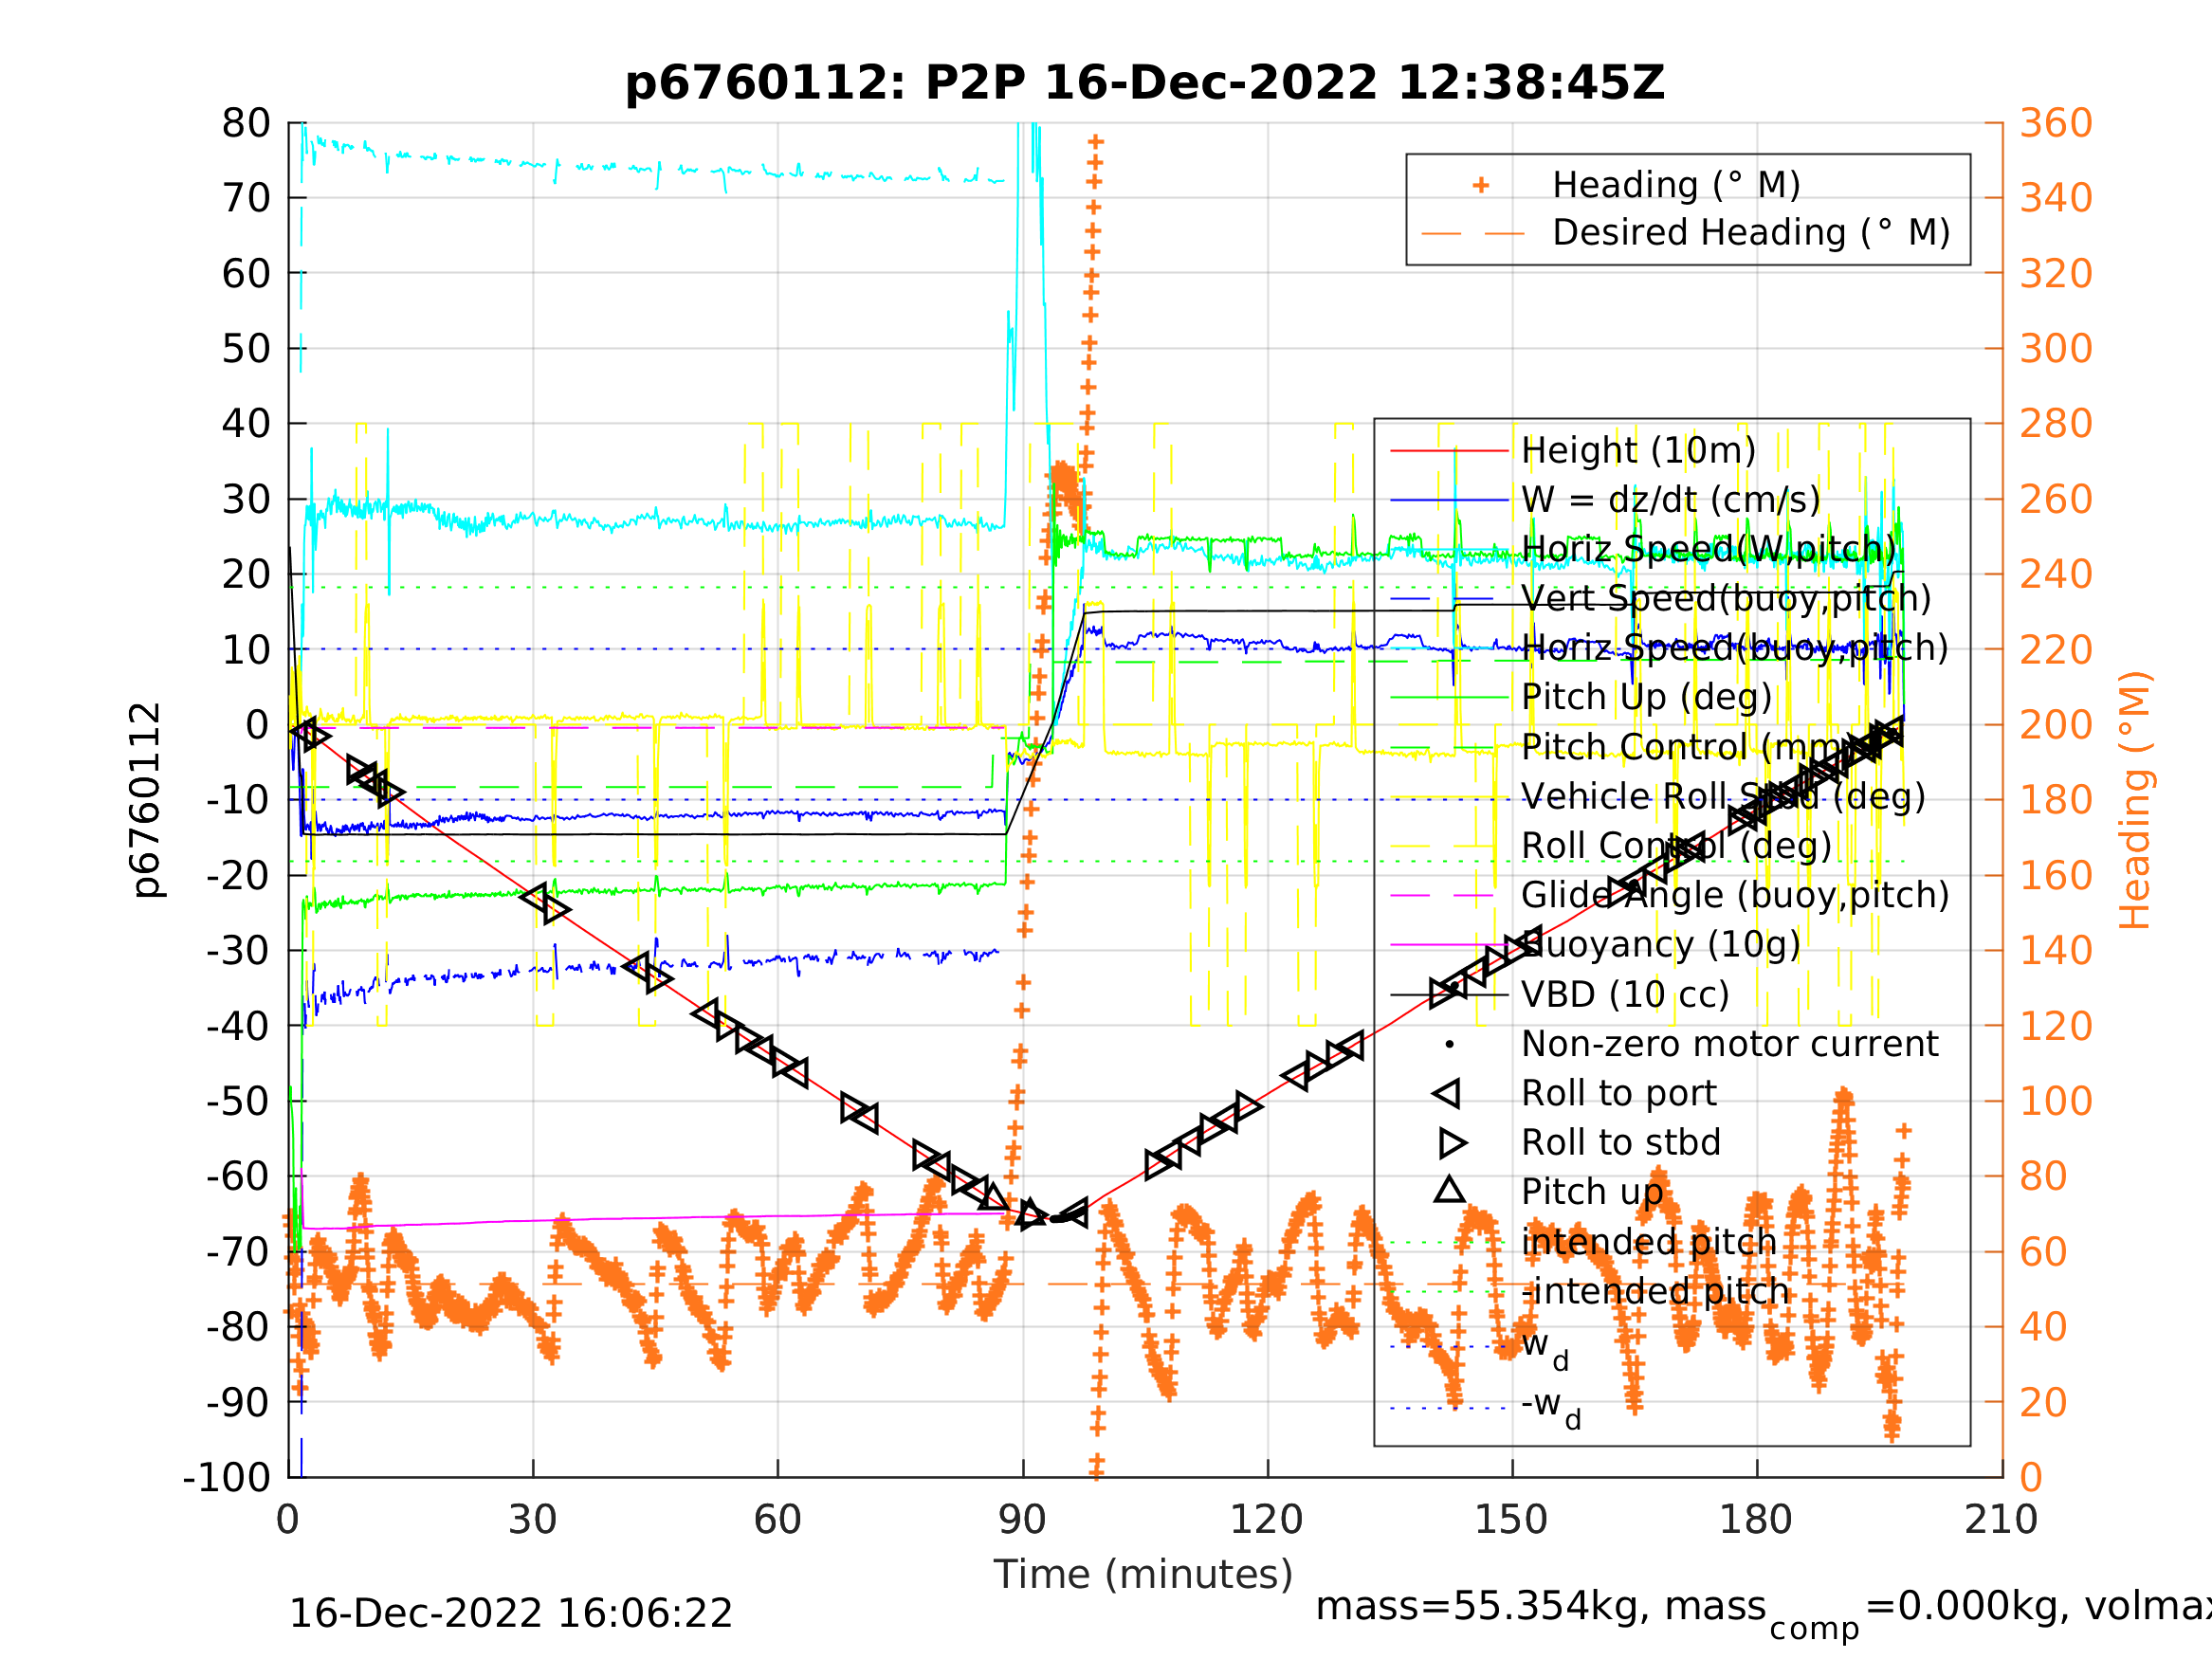Click the green line sample beside Pitch Up (deg)
2212x1659 pixels.
1449,697
